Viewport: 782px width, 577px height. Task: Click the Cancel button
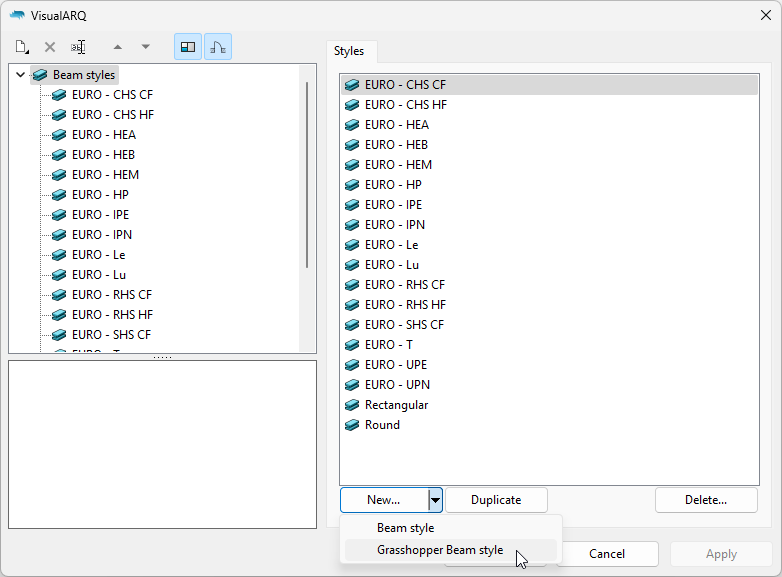(x=607, y=554)
